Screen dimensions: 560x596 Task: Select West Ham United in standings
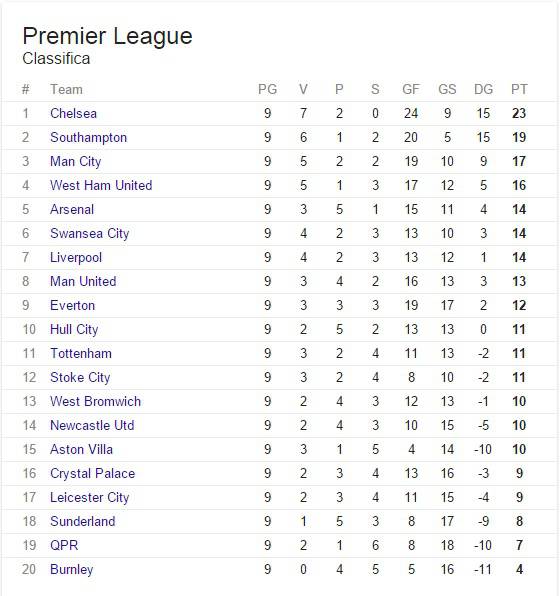pos(101,185)
